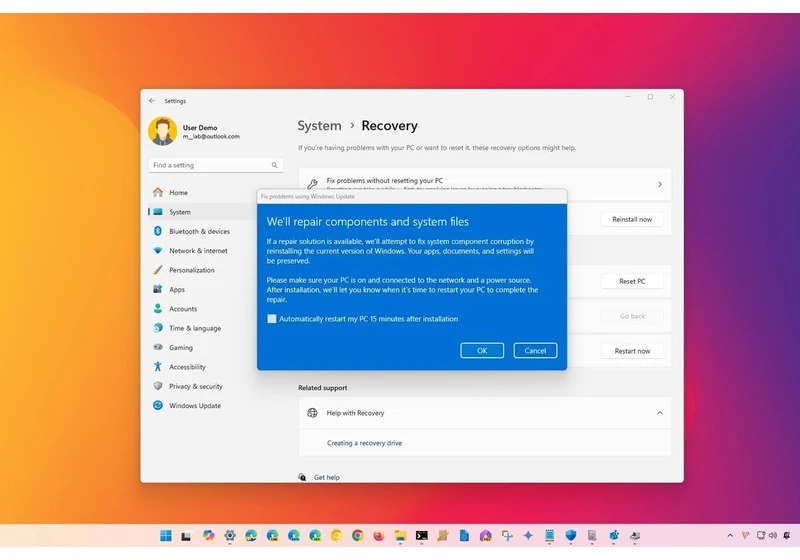Click the Reinstall now button
This screenshot has width=800, height=560.
[x=632, y=219]
